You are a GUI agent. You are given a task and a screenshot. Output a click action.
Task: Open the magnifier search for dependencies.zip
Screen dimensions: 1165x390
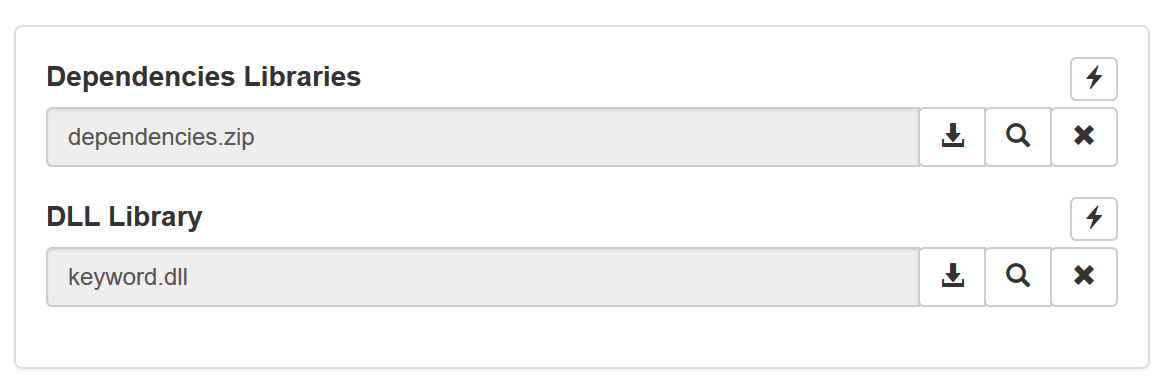1018,137
